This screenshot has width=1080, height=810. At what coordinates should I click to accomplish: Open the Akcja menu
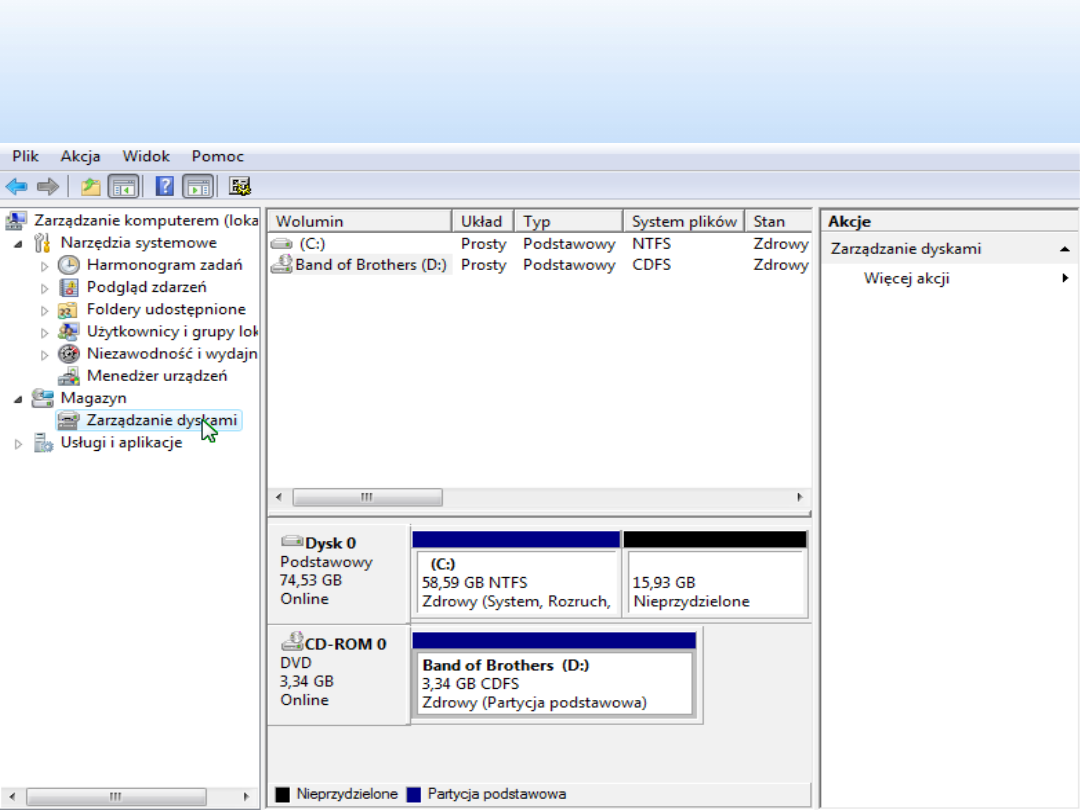80,156
